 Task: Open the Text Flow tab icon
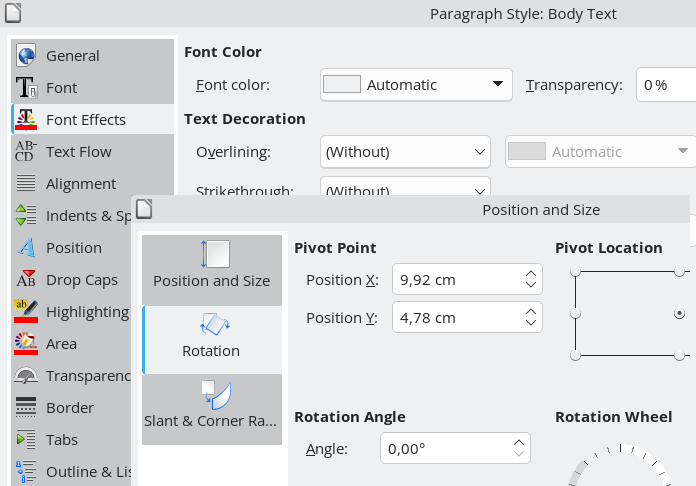pos(27,152)
